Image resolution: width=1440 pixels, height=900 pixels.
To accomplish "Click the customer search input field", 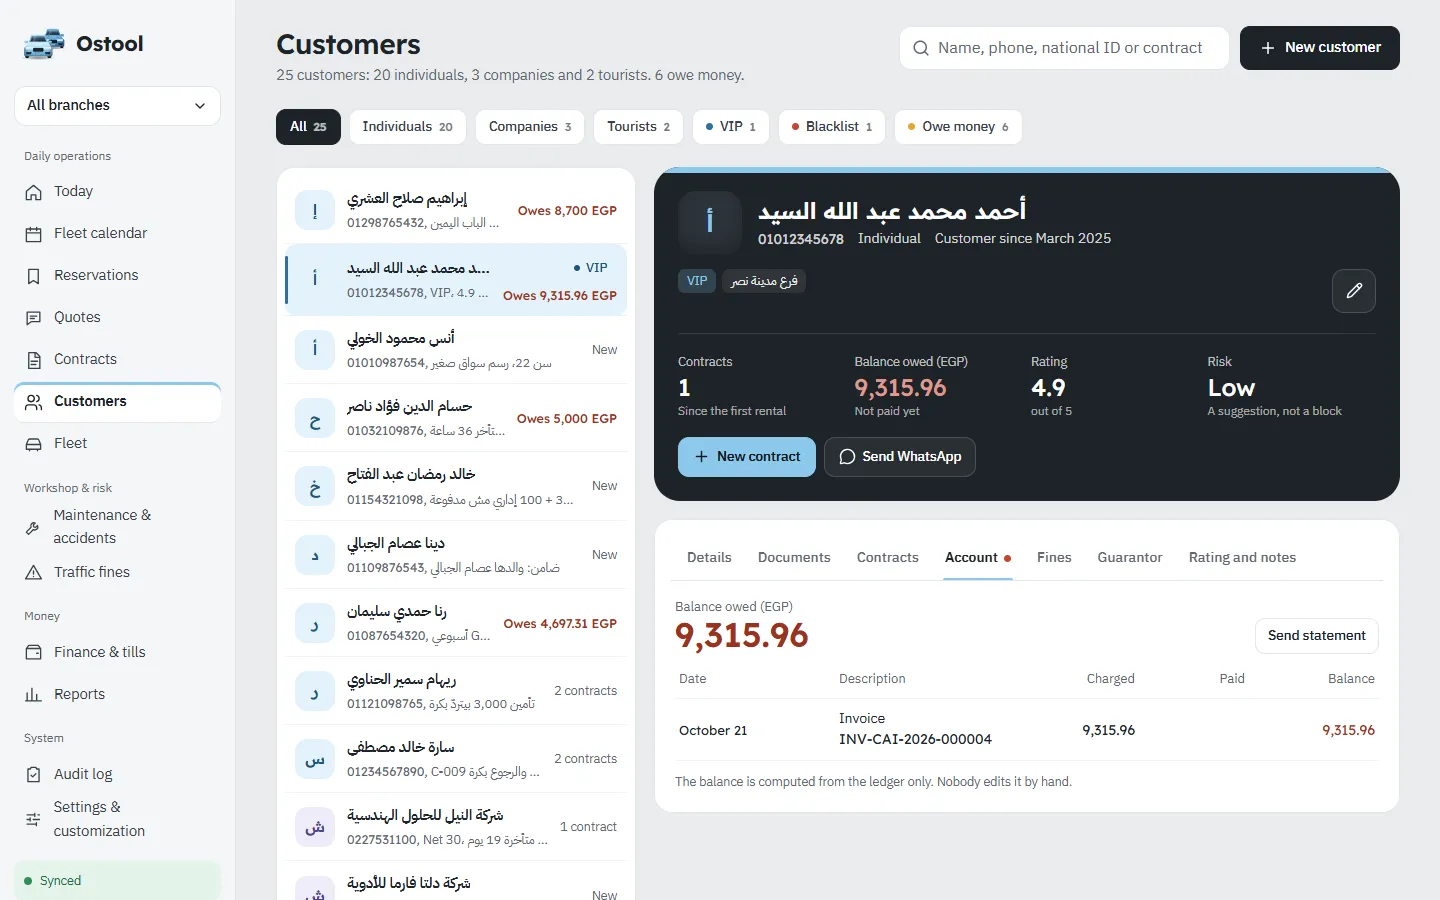I will tap(1064, 48).
